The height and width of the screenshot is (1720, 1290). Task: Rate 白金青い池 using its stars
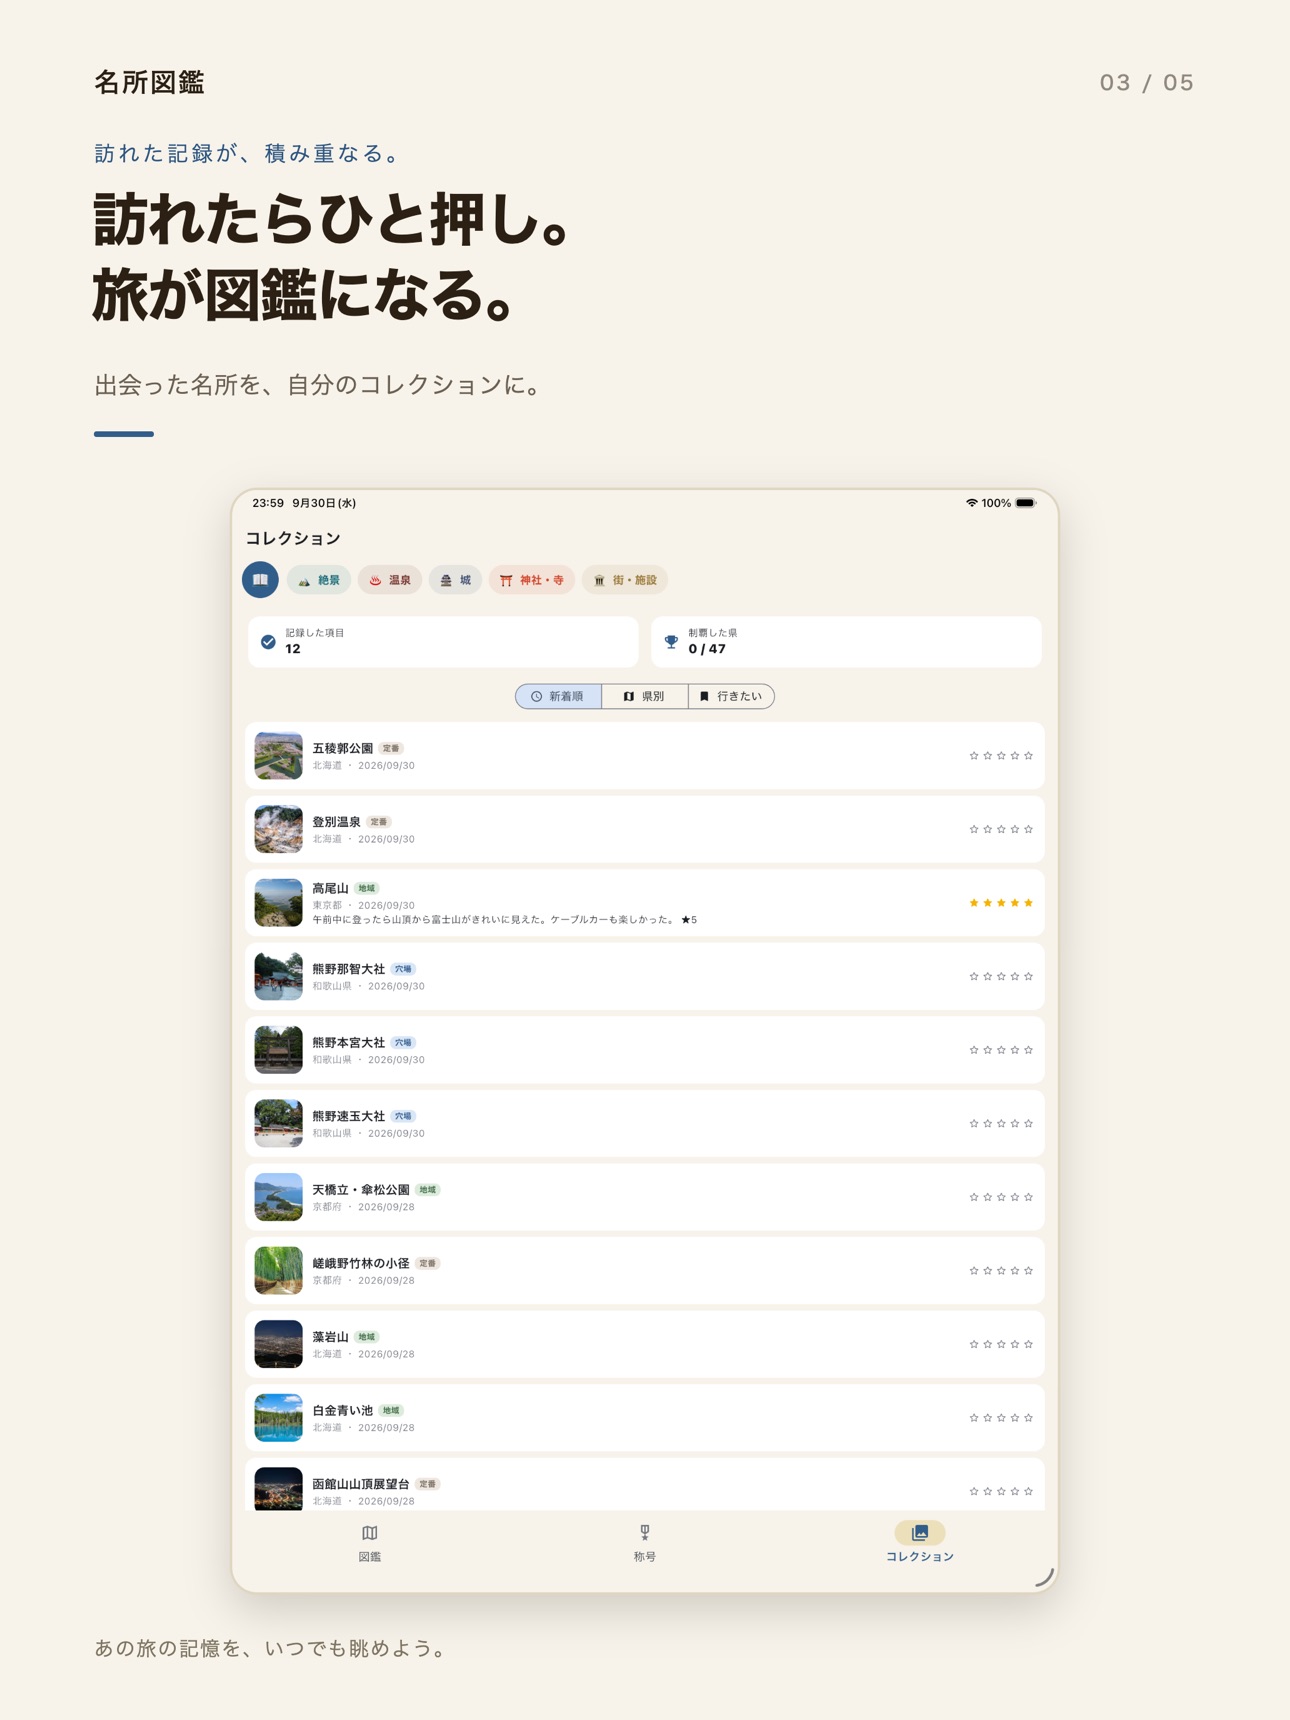click(1001, 1418)
